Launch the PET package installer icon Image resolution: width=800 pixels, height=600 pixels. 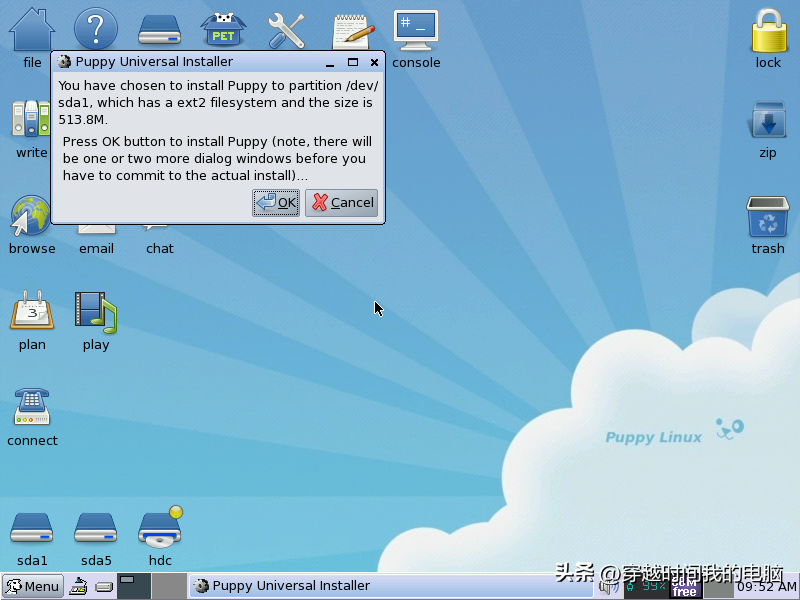tap(223, 31)
